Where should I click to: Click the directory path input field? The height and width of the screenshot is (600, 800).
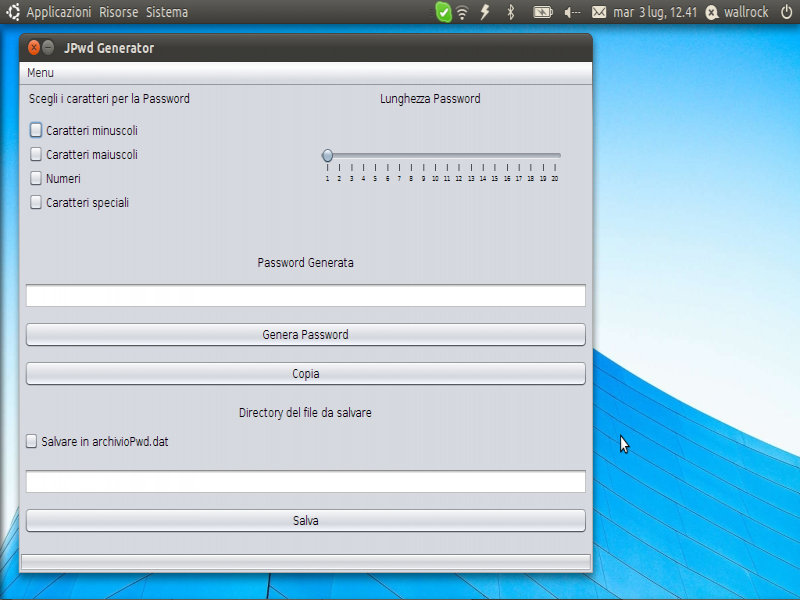306,482
